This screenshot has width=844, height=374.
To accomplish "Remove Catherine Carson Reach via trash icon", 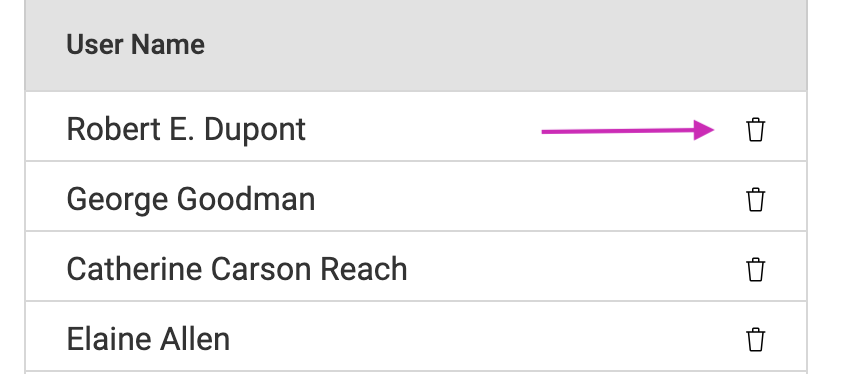I will coord(755,270).
